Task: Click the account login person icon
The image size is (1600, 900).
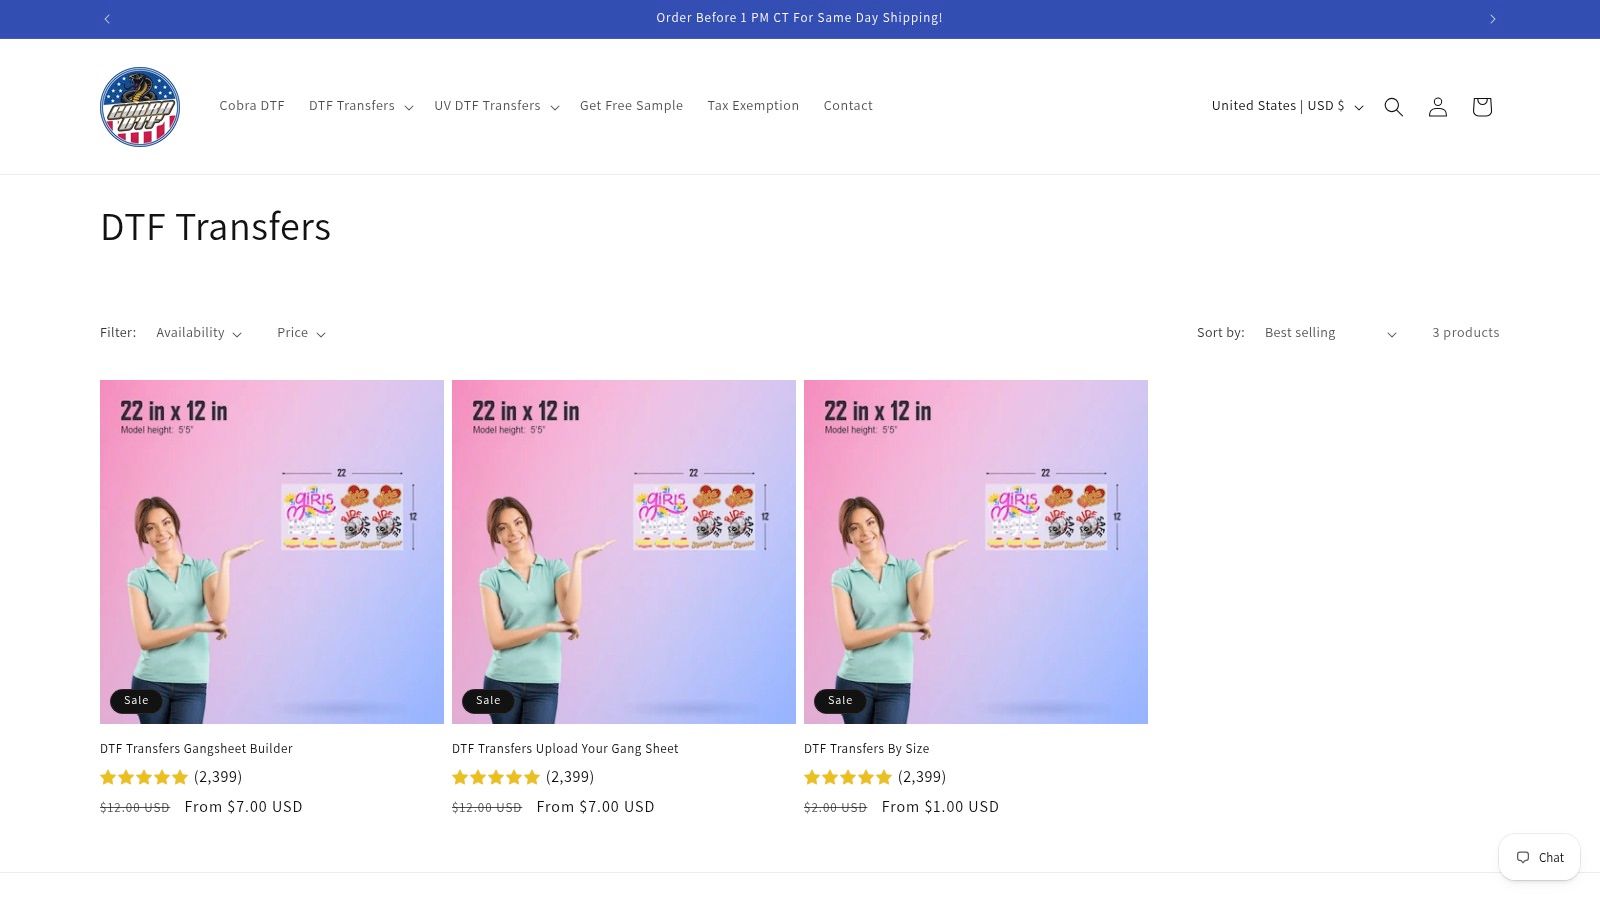Action: point(1437,107)
